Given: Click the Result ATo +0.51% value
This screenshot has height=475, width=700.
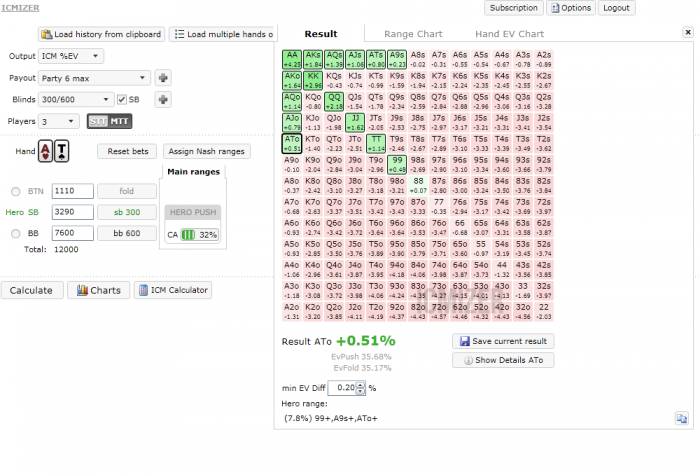Looking at the screenshot, I should point(366,341).
